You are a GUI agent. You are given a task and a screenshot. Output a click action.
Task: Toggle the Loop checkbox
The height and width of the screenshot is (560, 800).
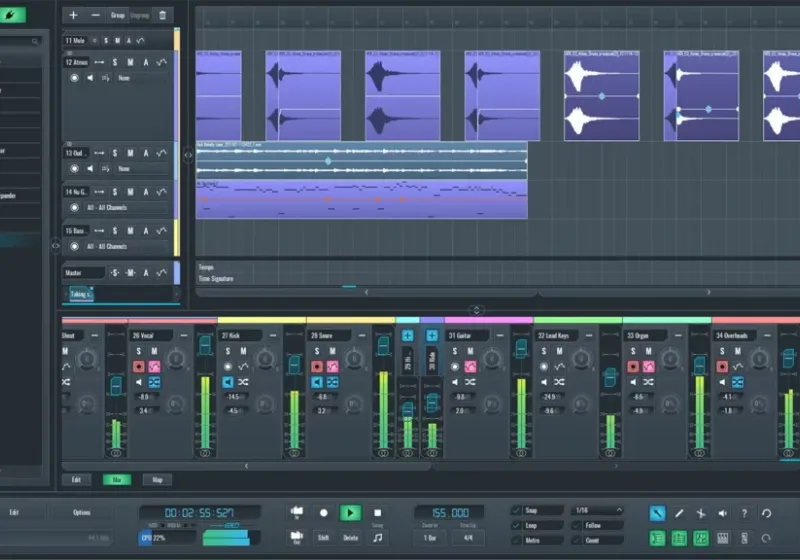(516, 526)
